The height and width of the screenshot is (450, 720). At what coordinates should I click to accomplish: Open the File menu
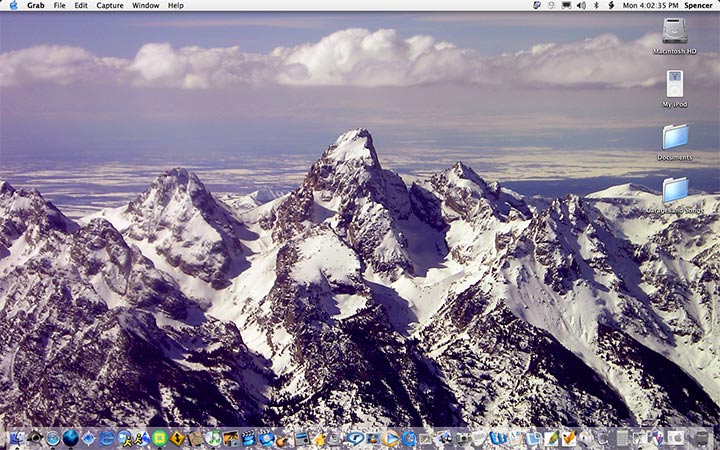click(59, 6)
